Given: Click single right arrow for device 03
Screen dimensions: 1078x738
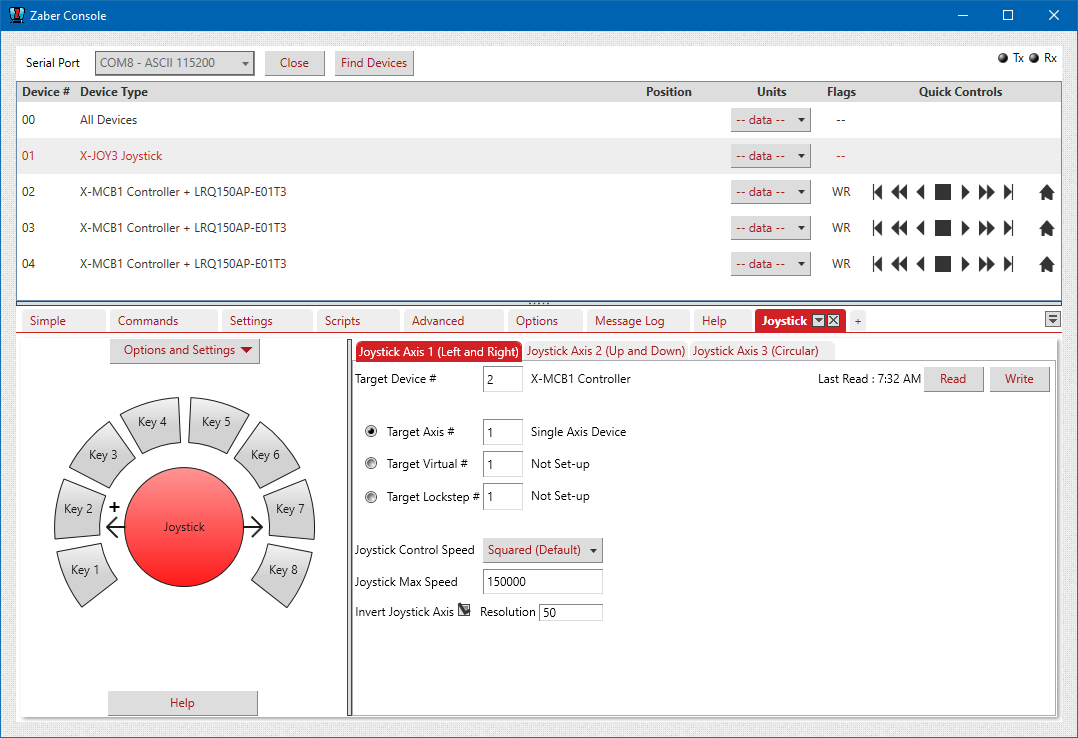Looking at the screenshot, I should [965, 228].
